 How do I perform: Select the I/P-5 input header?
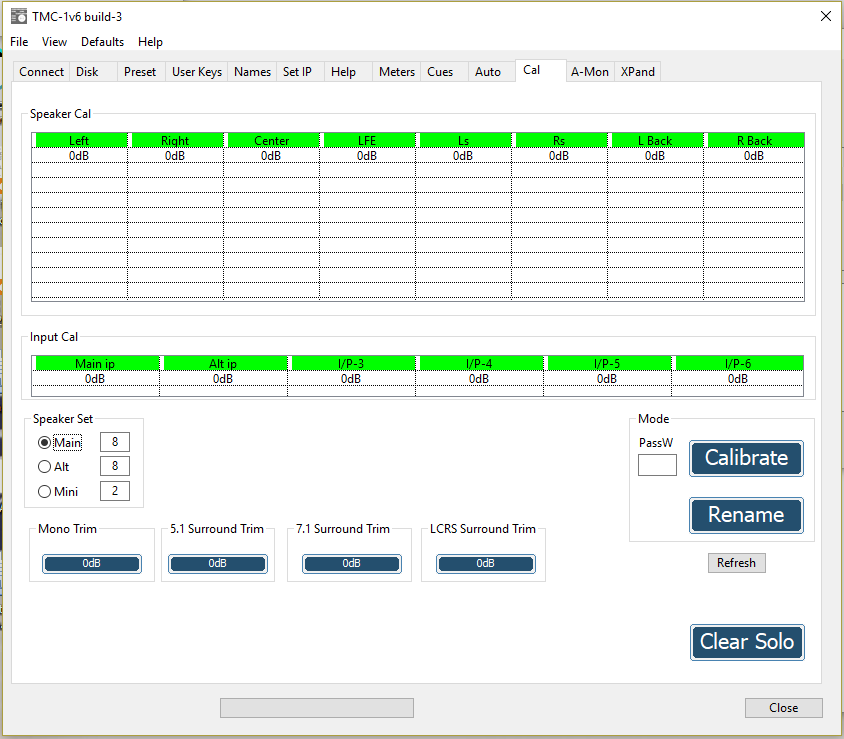610,363
